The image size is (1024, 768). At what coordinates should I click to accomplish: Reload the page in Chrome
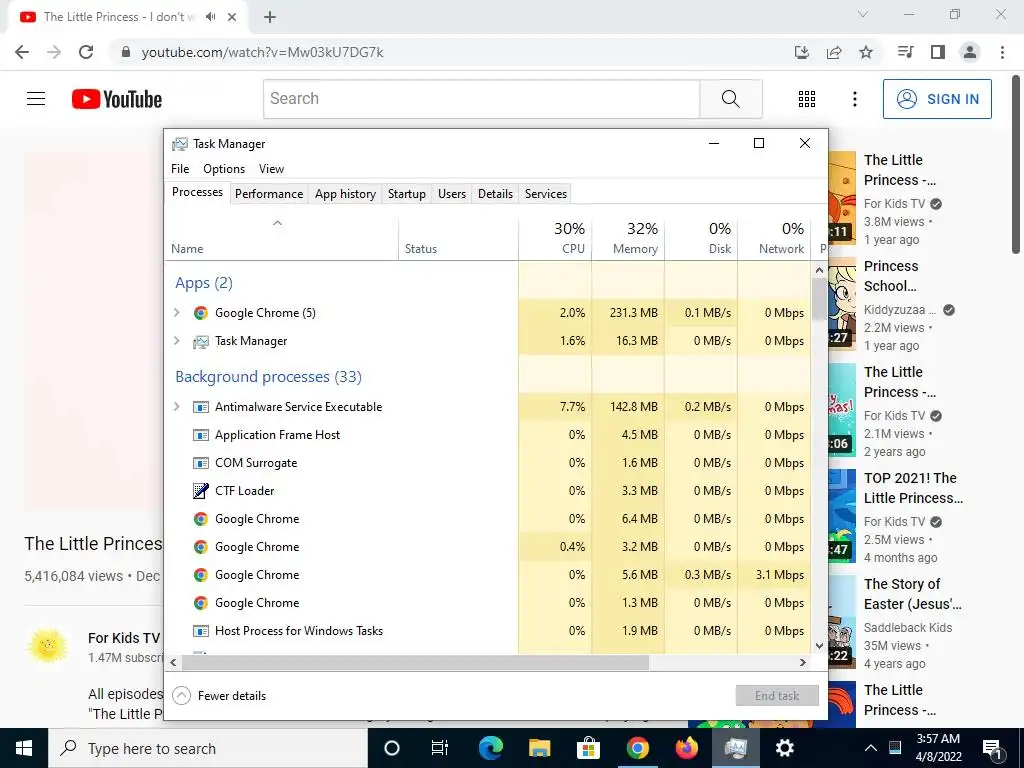(86, 52)
